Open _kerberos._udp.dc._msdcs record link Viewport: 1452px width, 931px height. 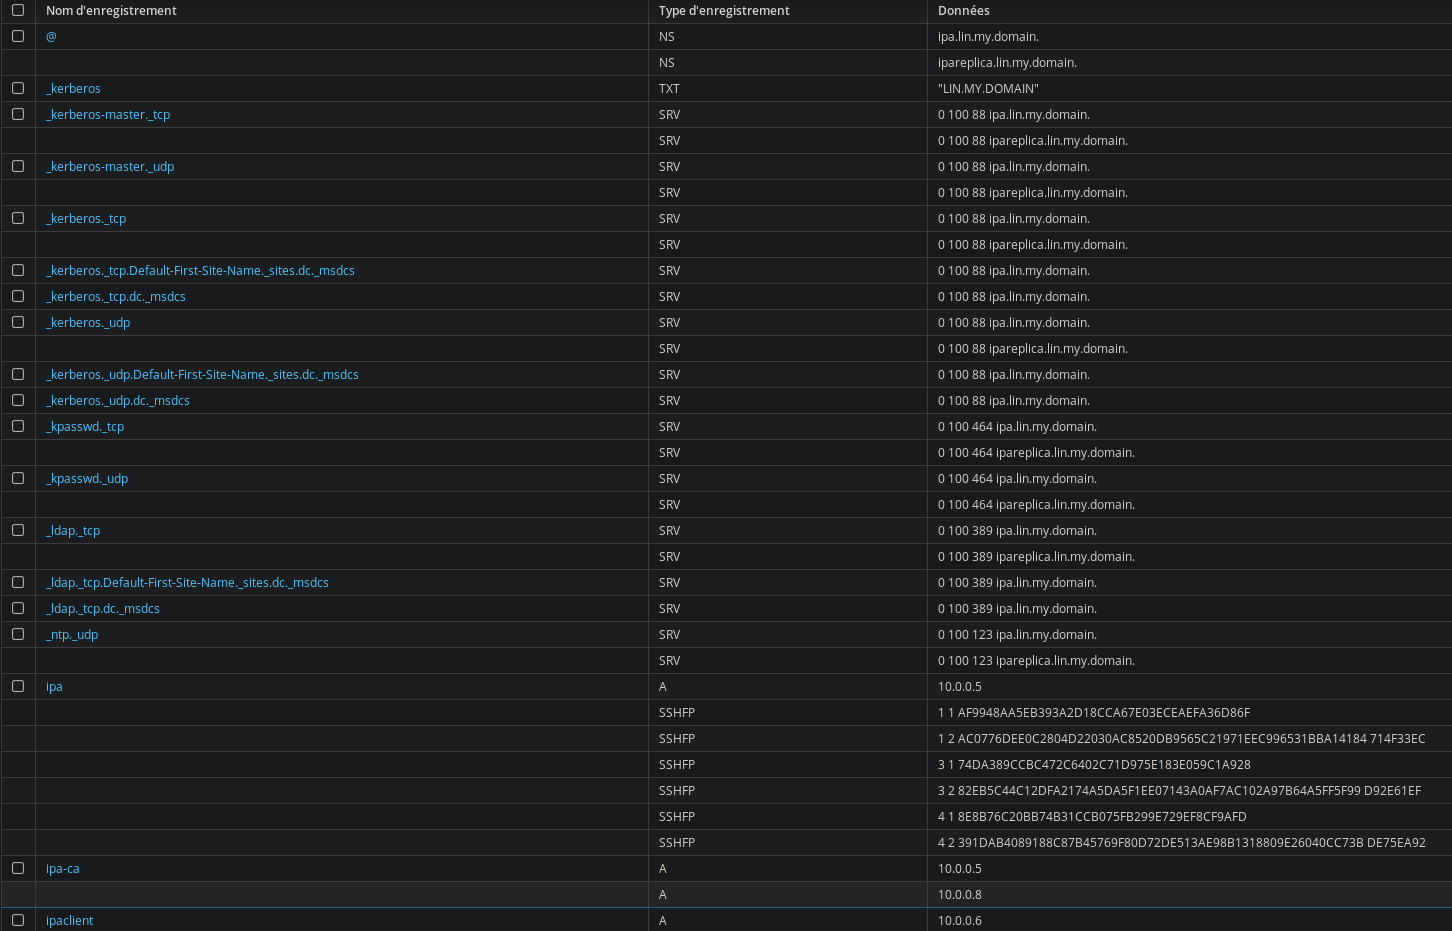[118, 400]
